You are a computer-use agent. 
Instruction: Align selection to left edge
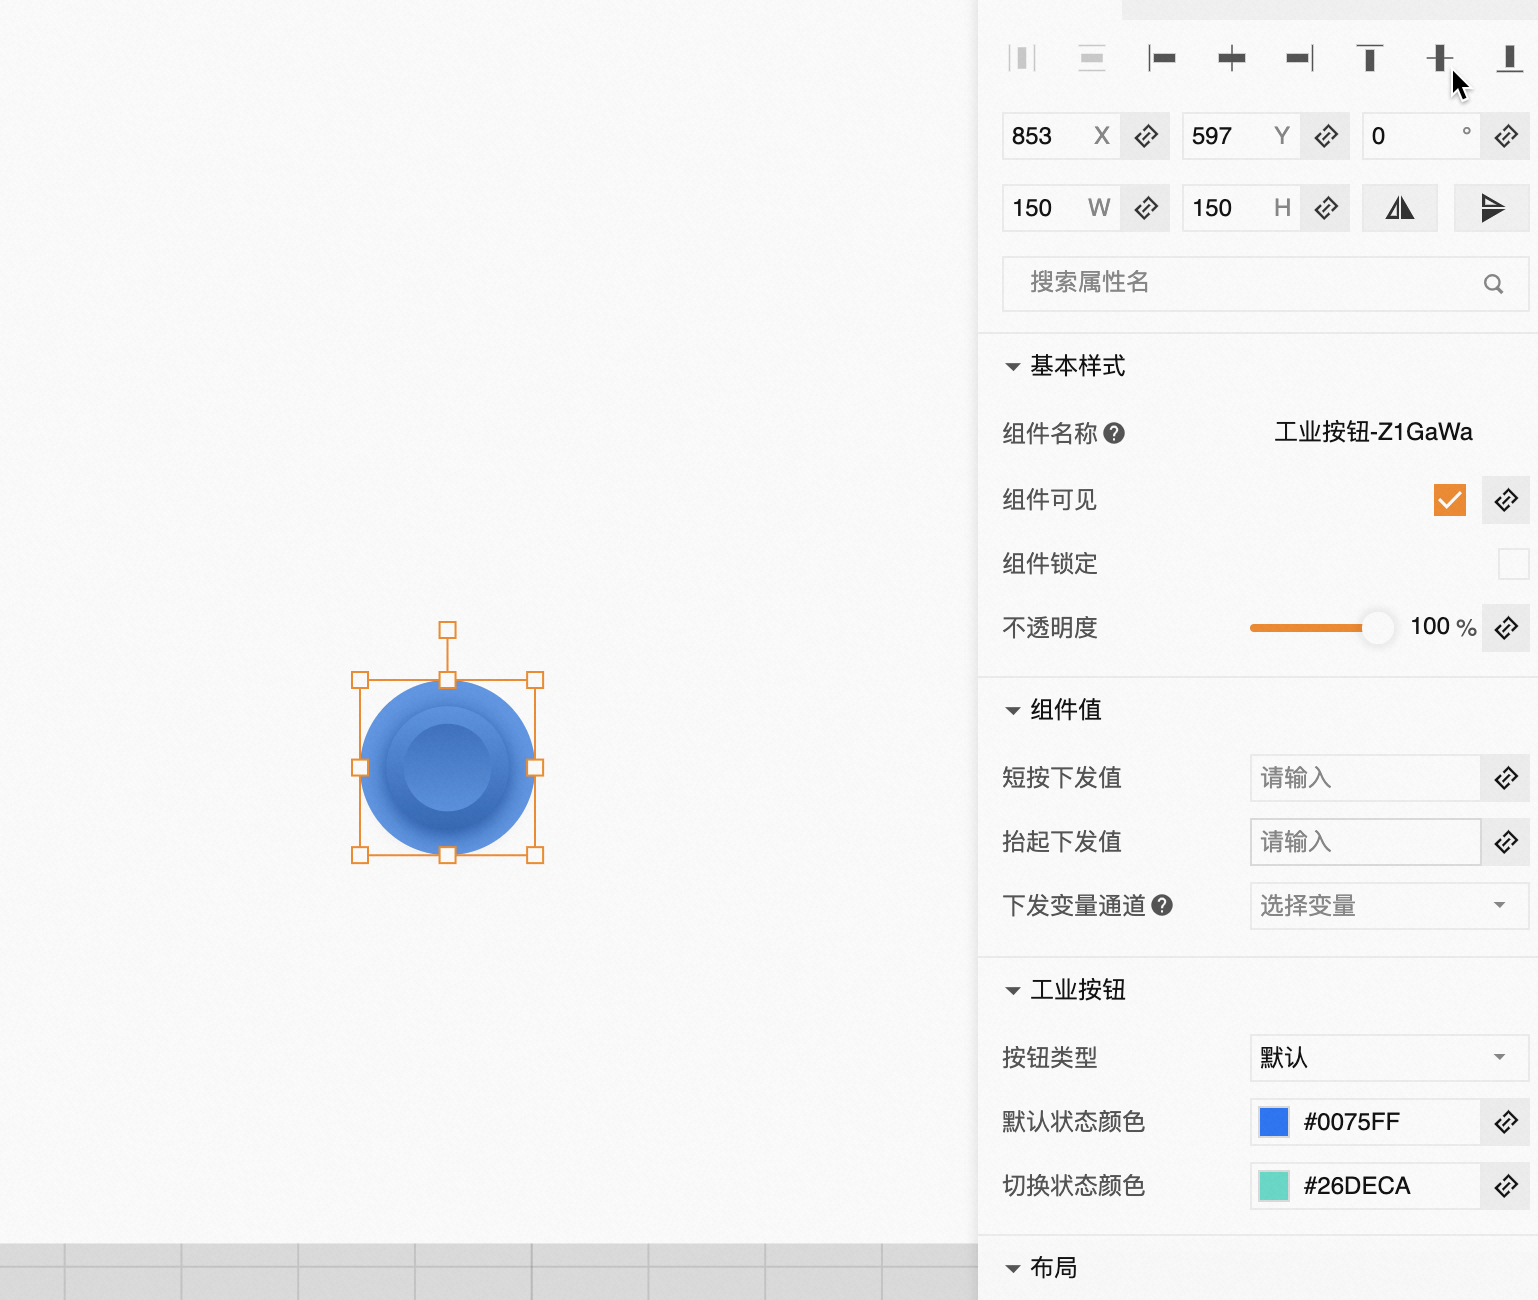click(1162, 58)
